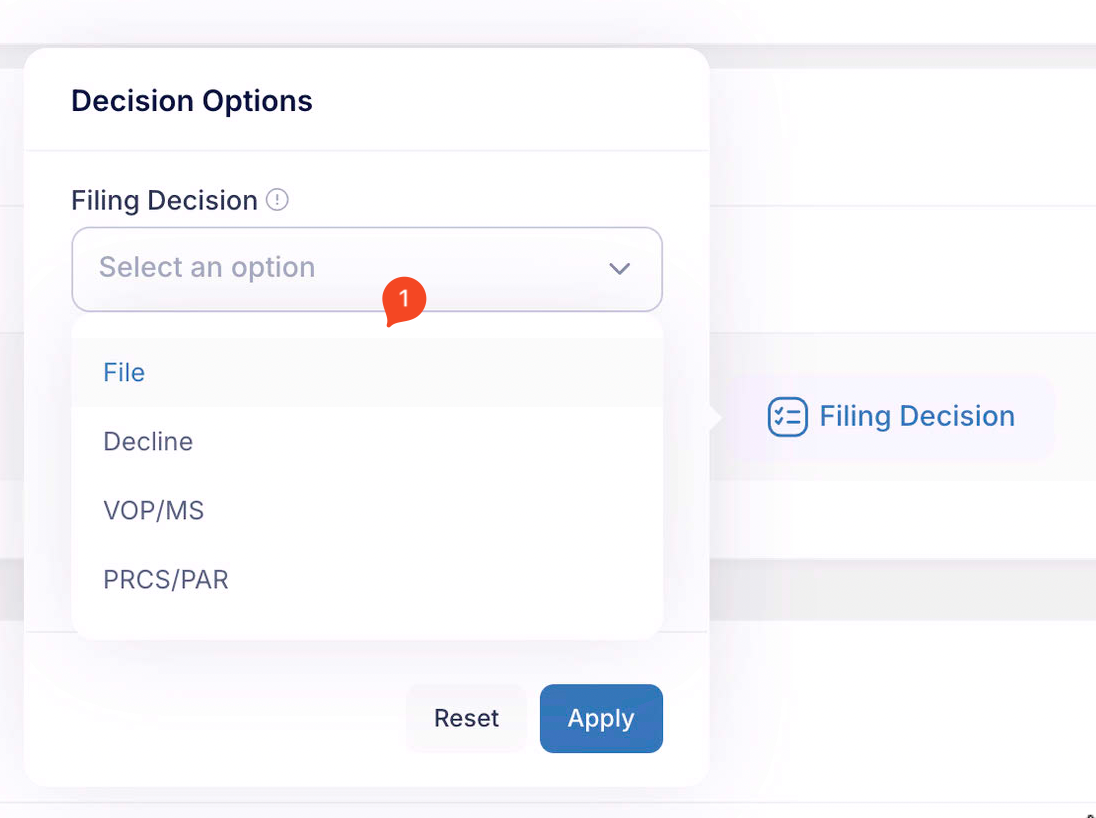
Task: Select the Decline option
Action: click(x=367, y=441)
